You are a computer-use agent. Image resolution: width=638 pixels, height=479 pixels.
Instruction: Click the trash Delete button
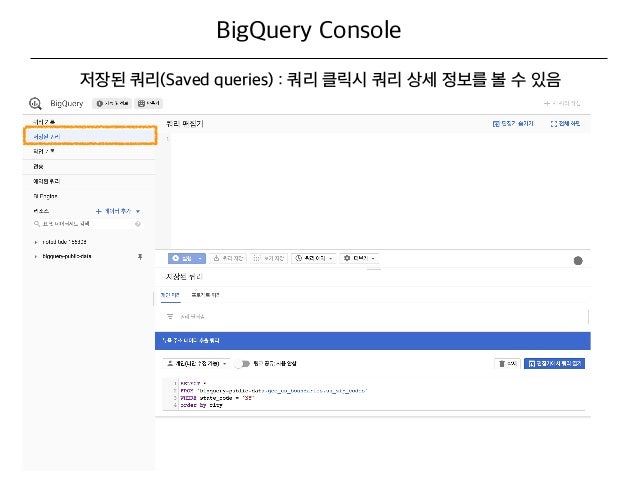pyautogui.click(x=507, y=363)
